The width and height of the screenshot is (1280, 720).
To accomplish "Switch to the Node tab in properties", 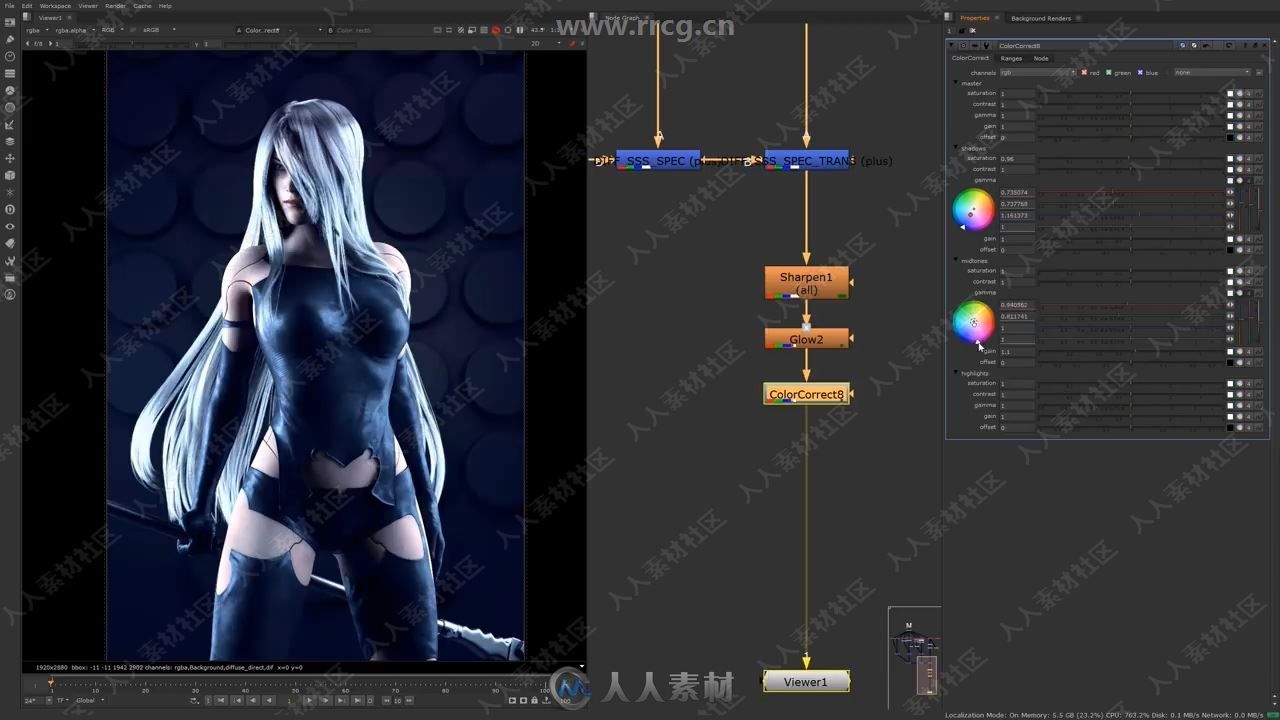I will click(1041, 58).
